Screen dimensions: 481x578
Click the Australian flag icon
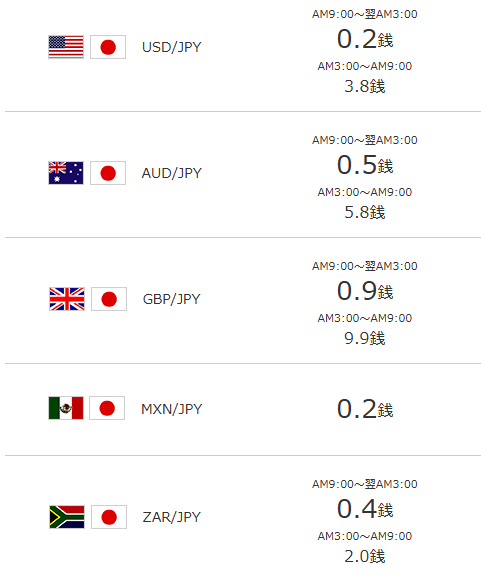(66, 173)
